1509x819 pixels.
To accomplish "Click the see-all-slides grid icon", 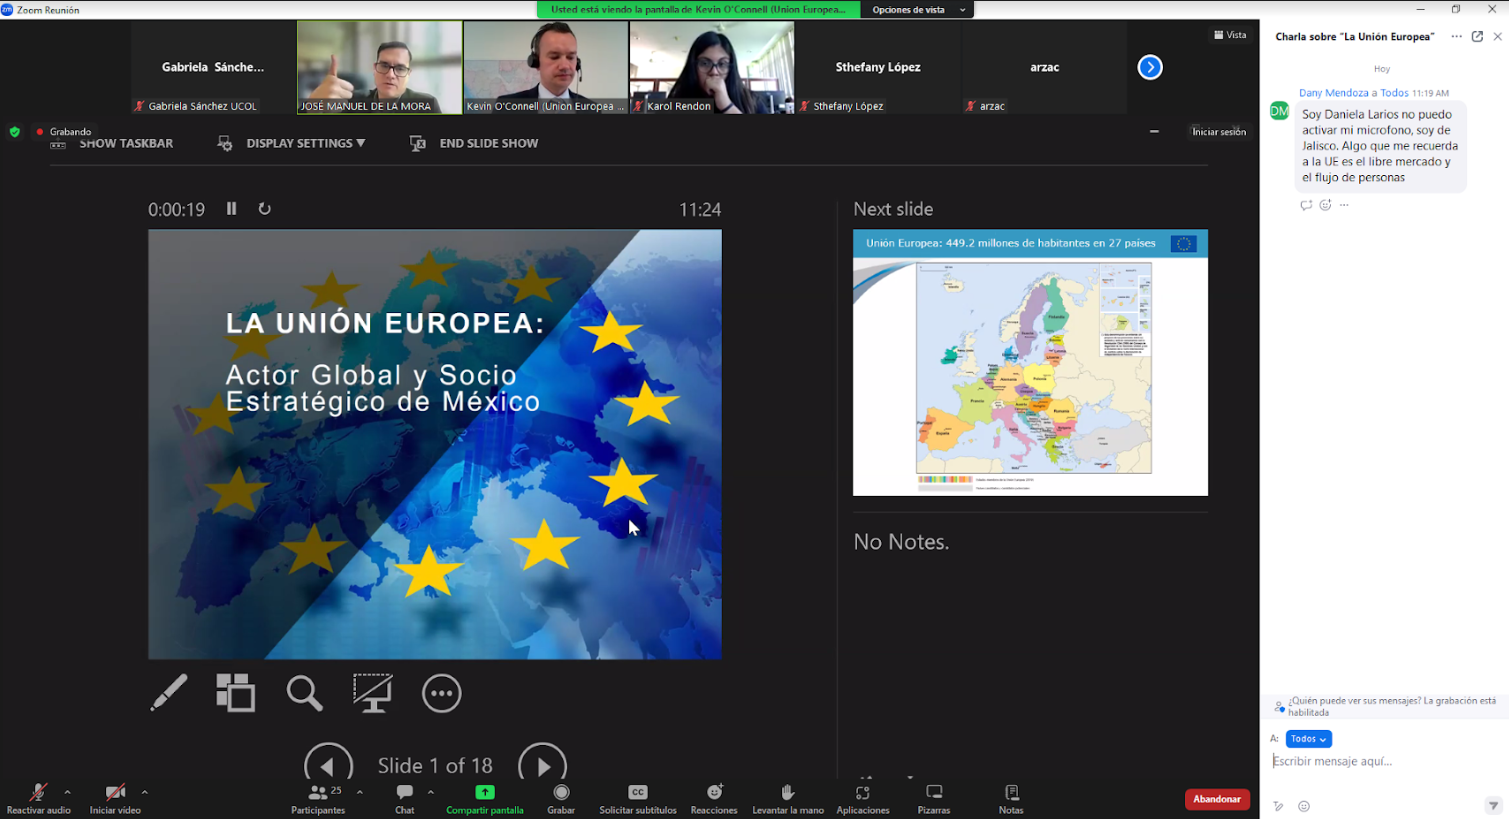I will [x=236, y=693].
